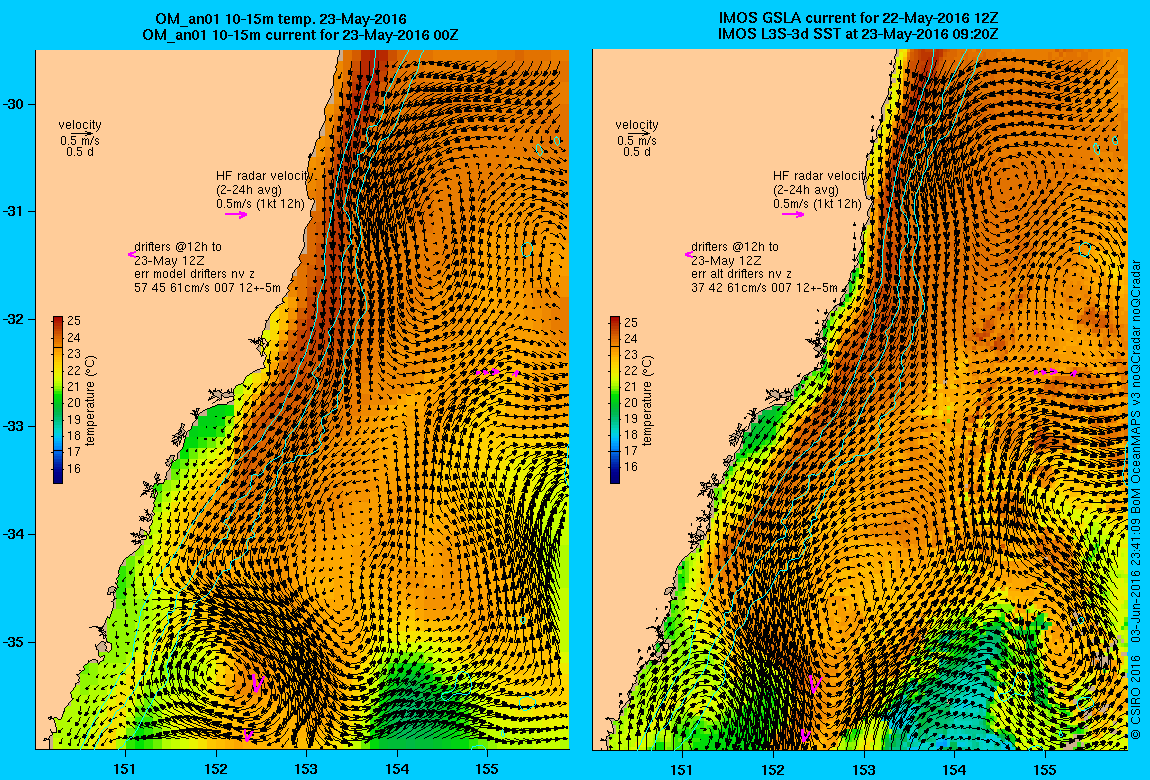Click 'err model drifters nv z' text in left map

(x=194, y=274)
